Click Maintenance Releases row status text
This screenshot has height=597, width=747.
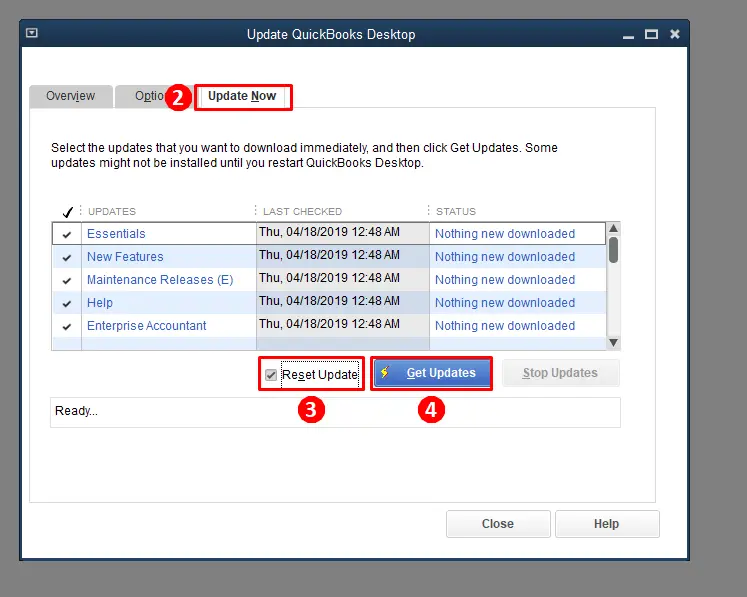point(505,280)
